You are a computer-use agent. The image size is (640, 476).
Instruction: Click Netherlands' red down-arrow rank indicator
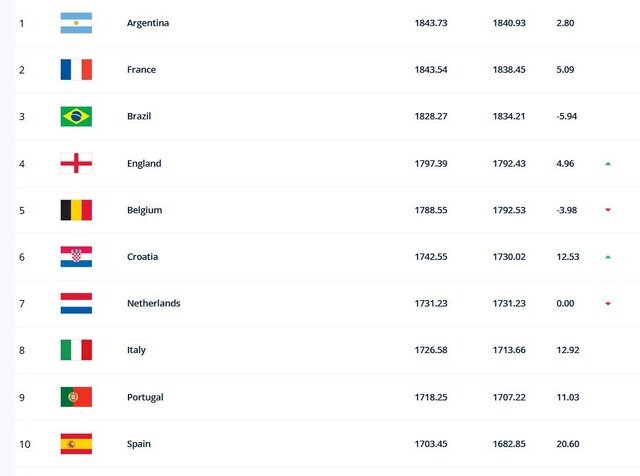[607, 304]
